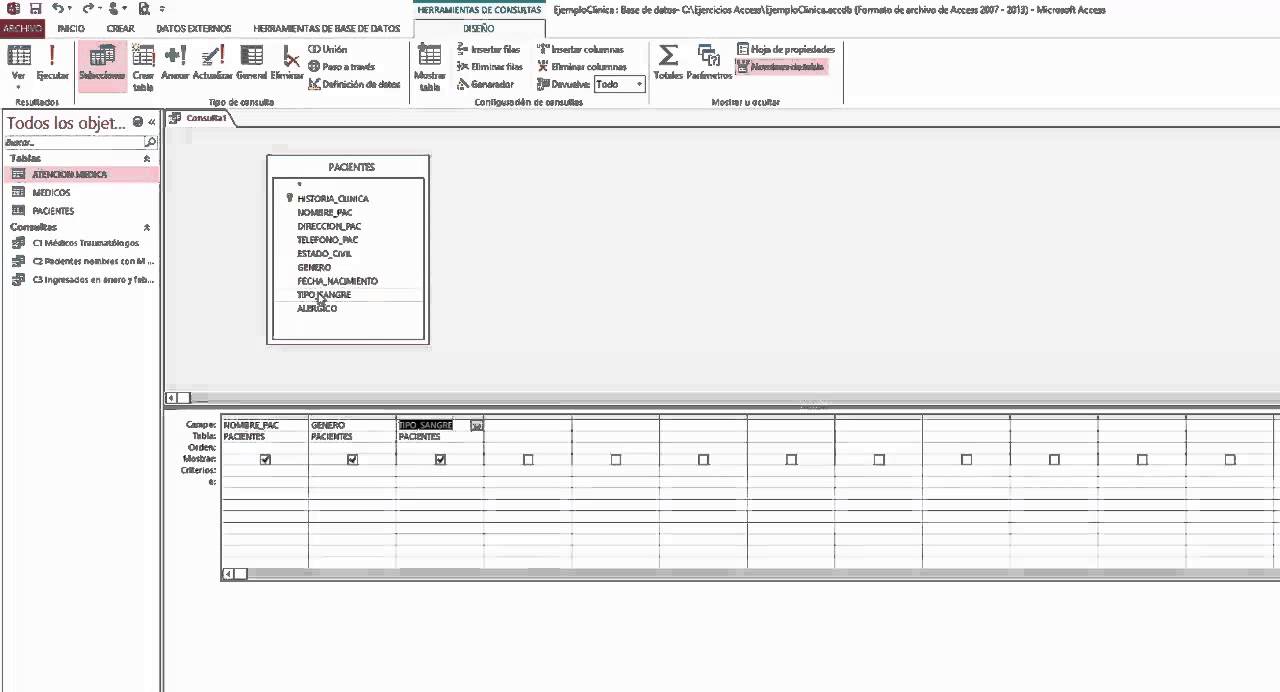Click the Redo arrow in quick access toolbar

[x=88, y=9]
